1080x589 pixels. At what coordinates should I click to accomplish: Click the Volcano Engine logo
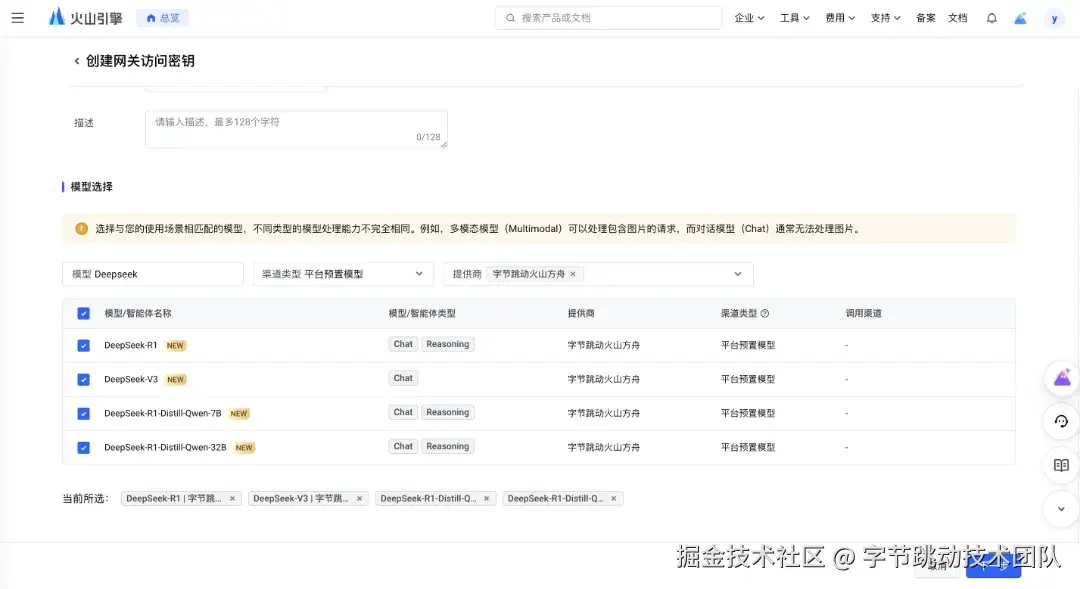point(85,17)
